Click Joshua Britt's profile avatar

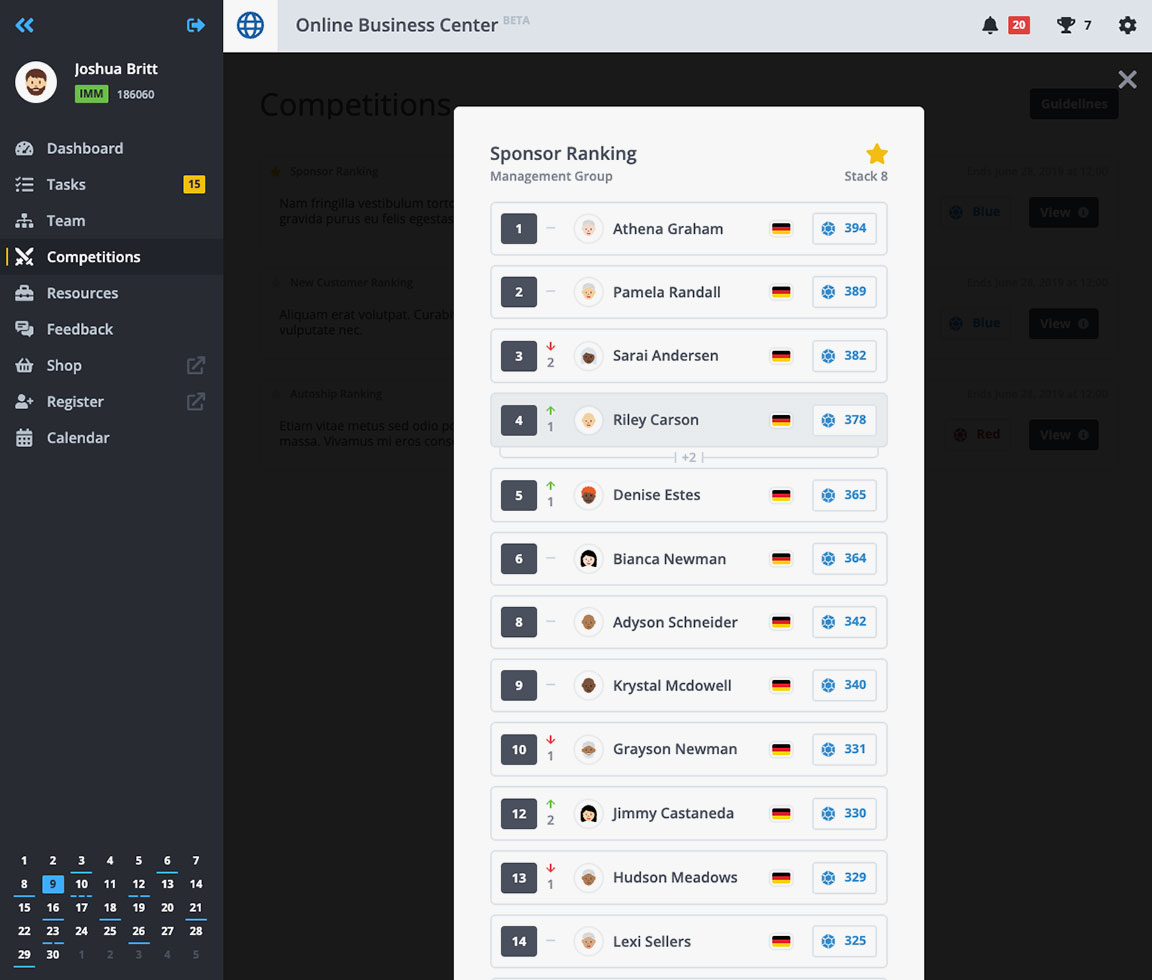[36, 82]
